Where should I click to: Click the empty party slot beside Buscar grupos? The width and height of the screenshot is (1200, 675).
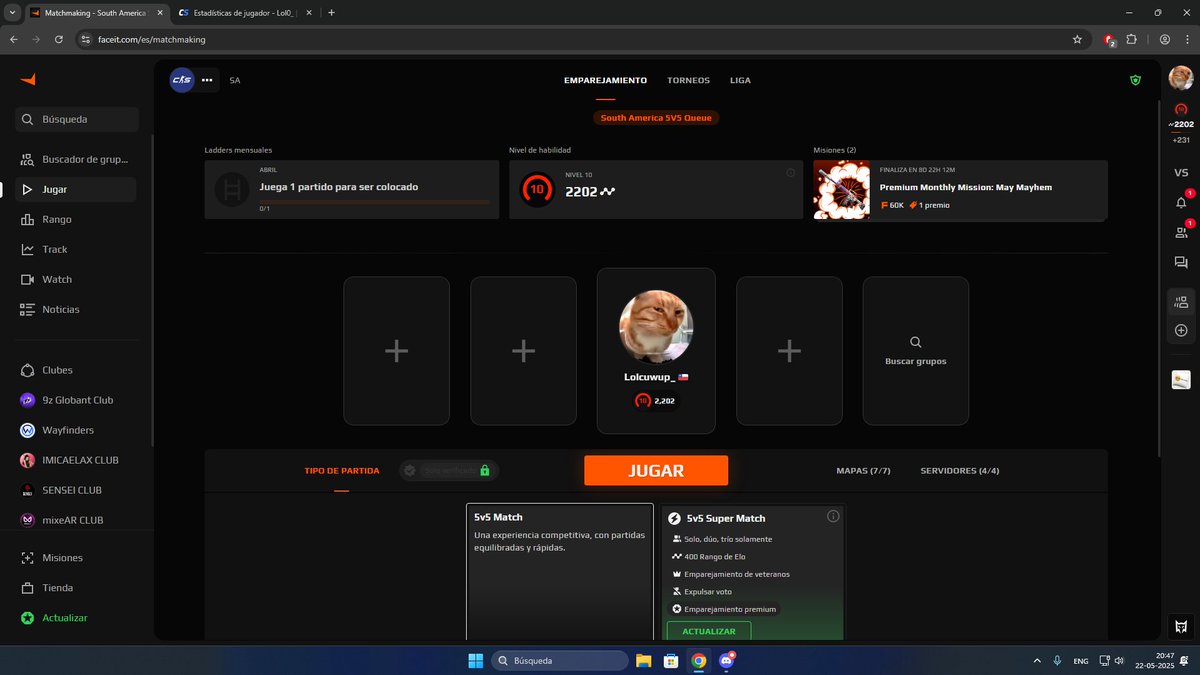pos(789,351)
